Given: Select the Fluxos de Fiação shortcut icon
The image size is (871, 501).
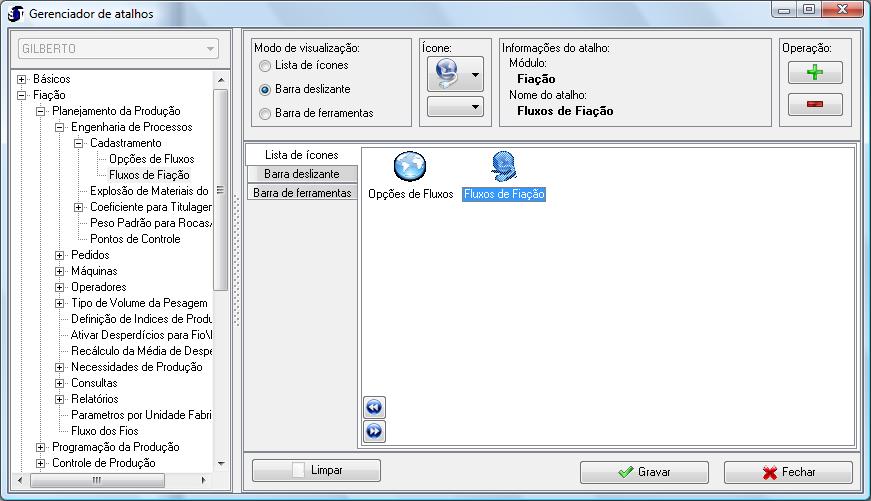Looking at the screenshot, I should tap(503, 166).
